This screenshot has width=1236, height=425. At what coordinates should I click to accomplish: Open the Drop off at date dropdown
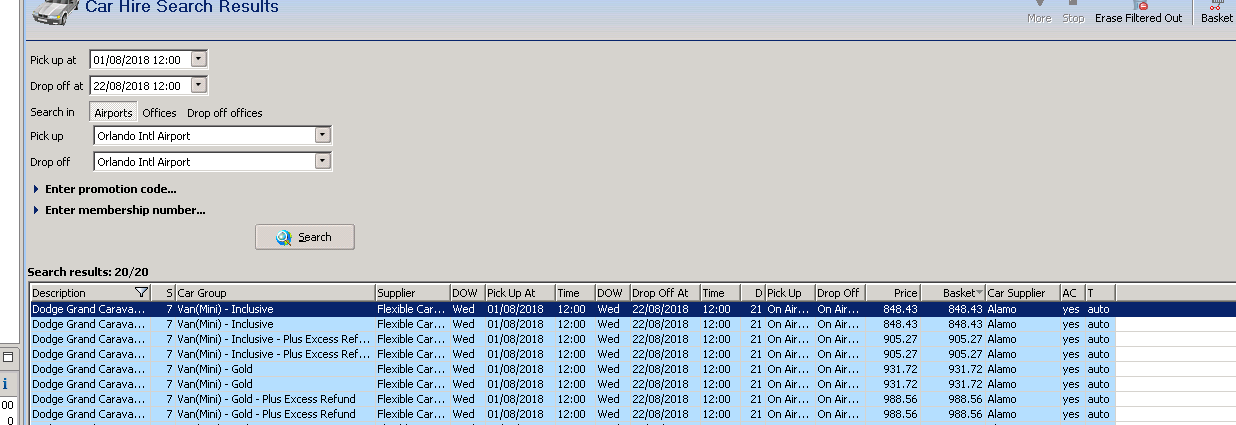(x=198, y=85)
